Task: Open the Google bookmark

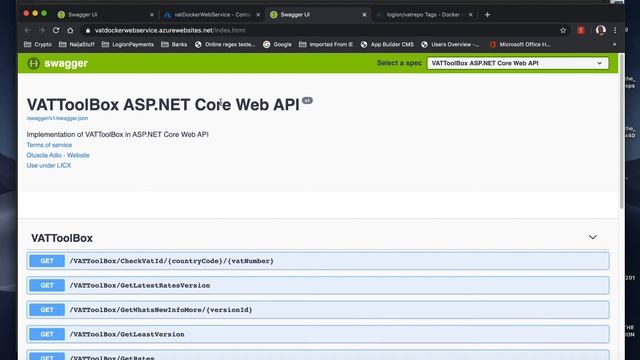Action: coord(277,44)
